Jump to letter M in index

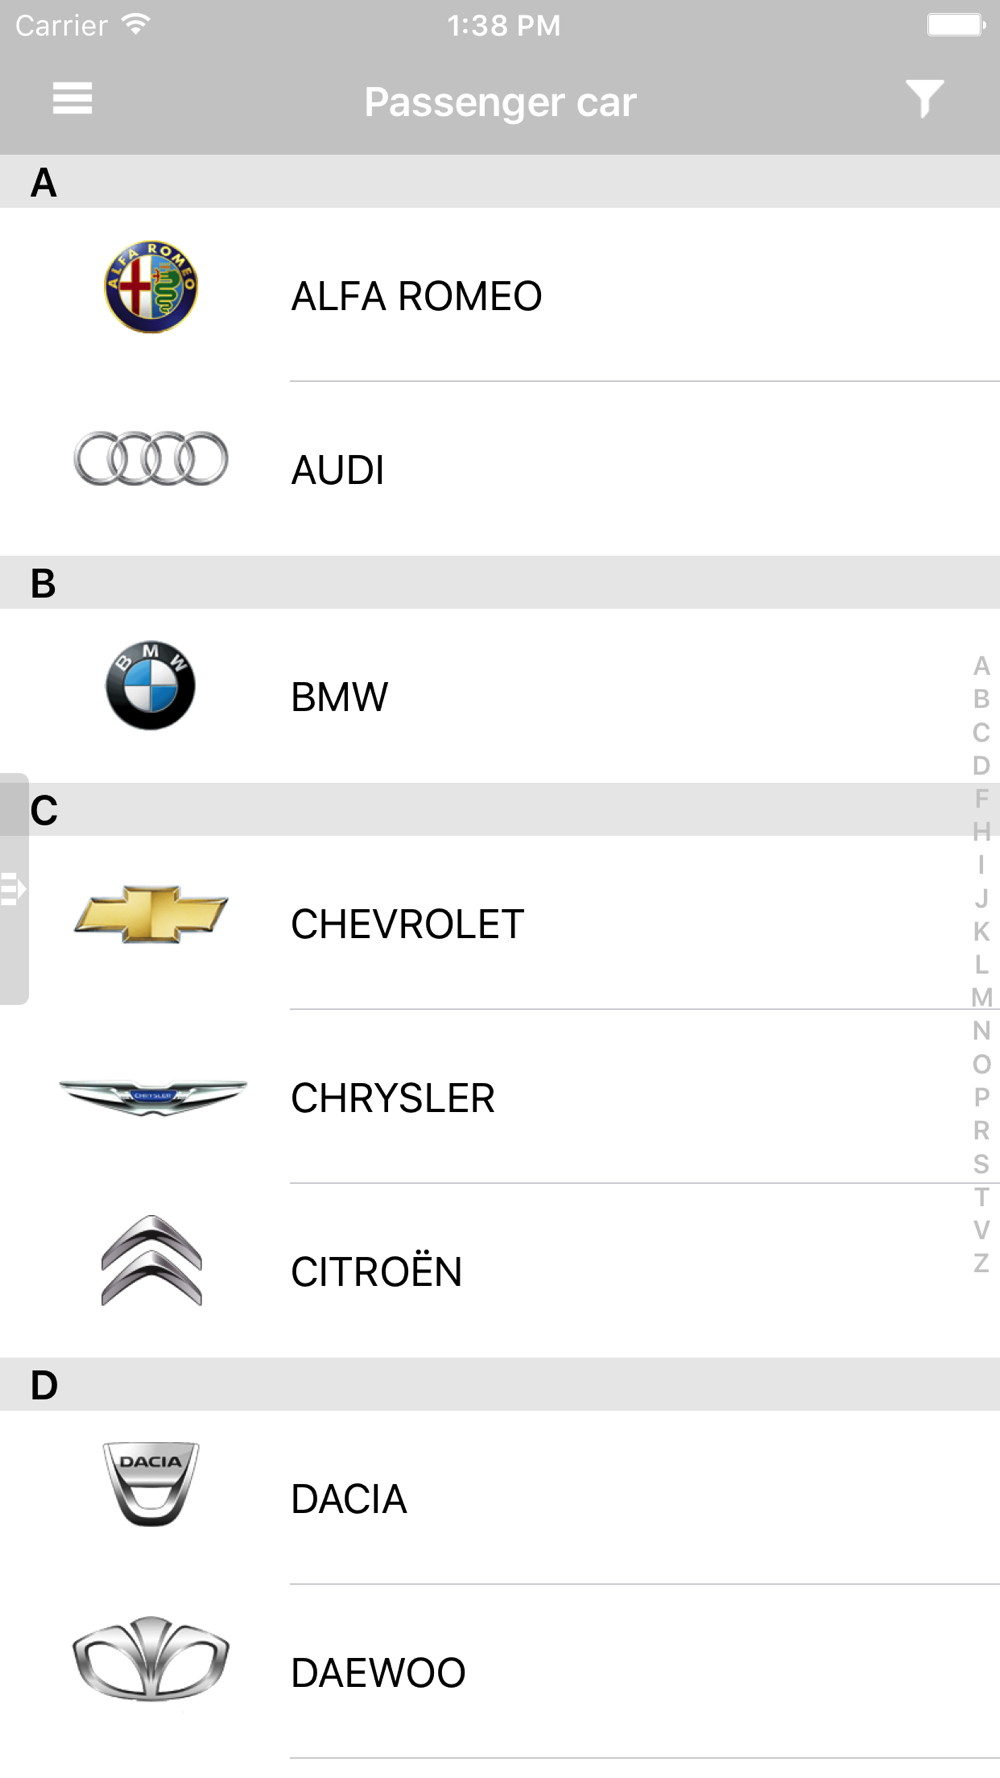point(981,998)
